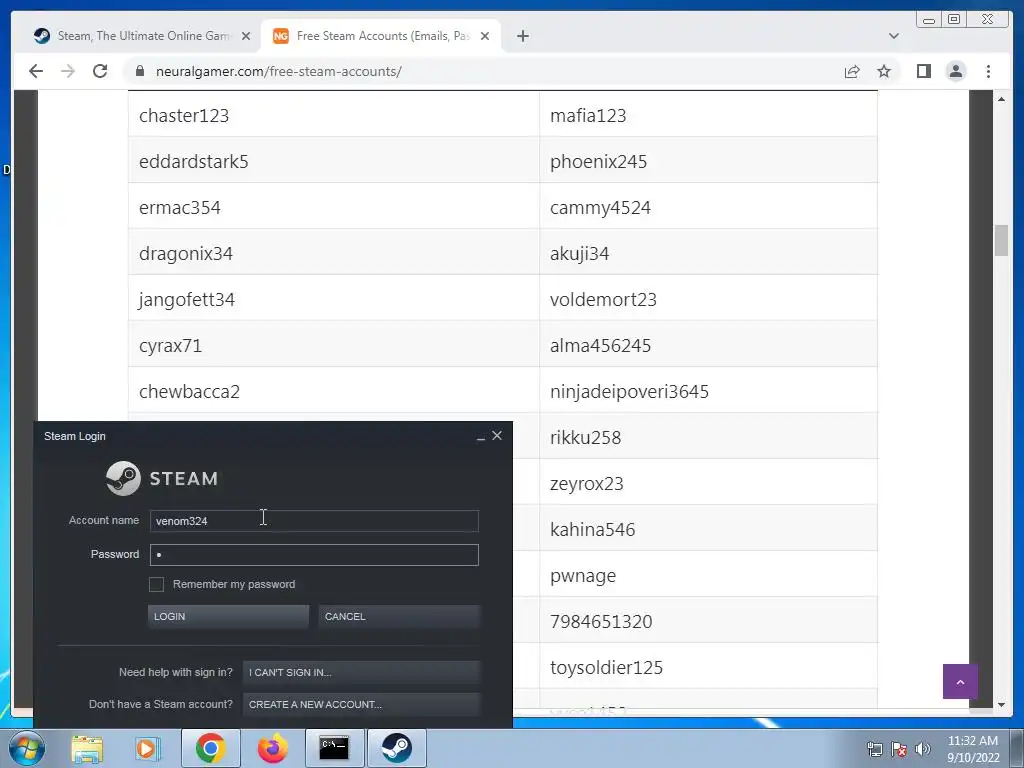The height and width of the screenshot is (768, 1024).
Task: Select password ninjadeipoveri3645
Action: [630, 391]
